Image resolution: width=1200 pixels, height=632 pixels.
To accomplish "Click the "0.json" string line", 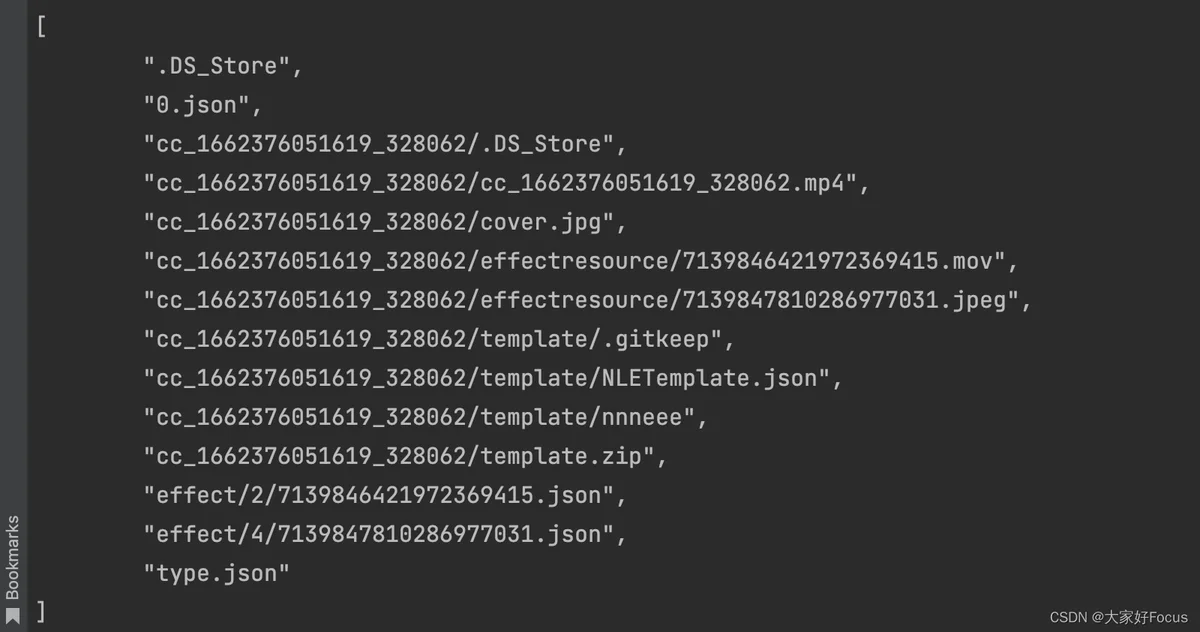I will (203, 105).
